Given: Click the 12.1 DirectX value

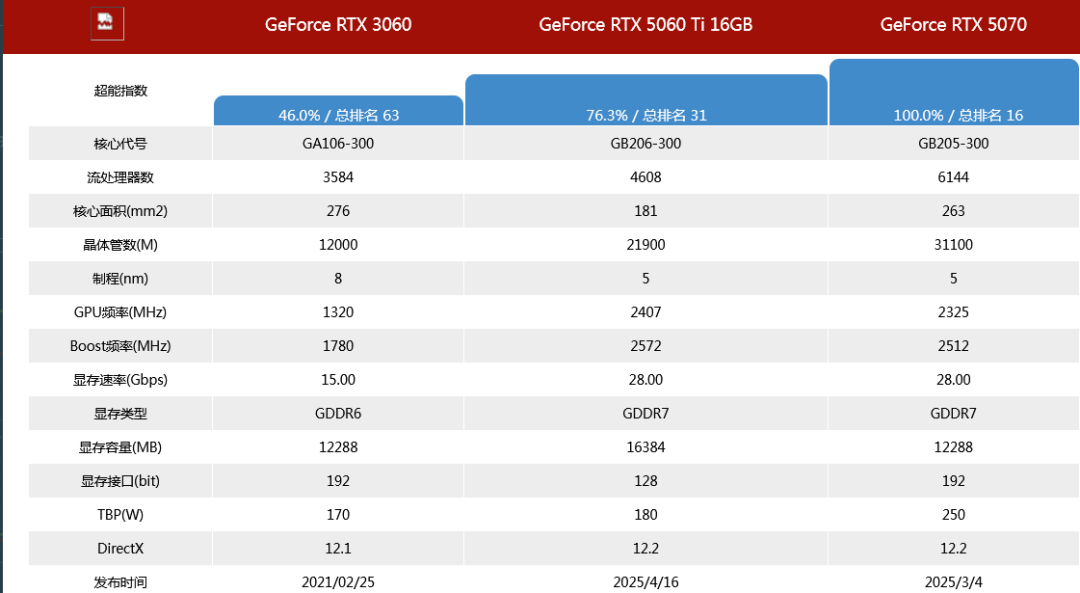Looking at the screenshot, I should [x=338, y=548].
